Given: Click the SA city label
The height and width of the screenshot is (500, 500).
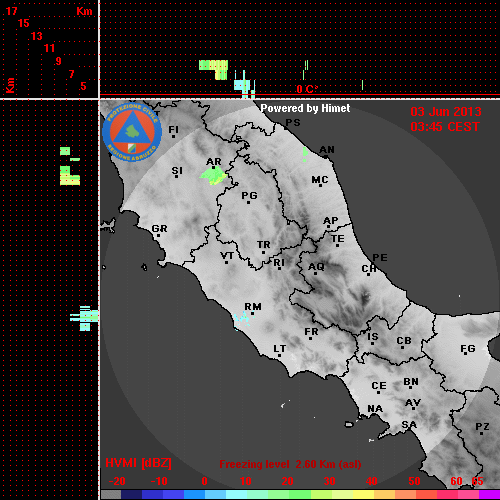Looking at the screenshot, I should (409, 425).
